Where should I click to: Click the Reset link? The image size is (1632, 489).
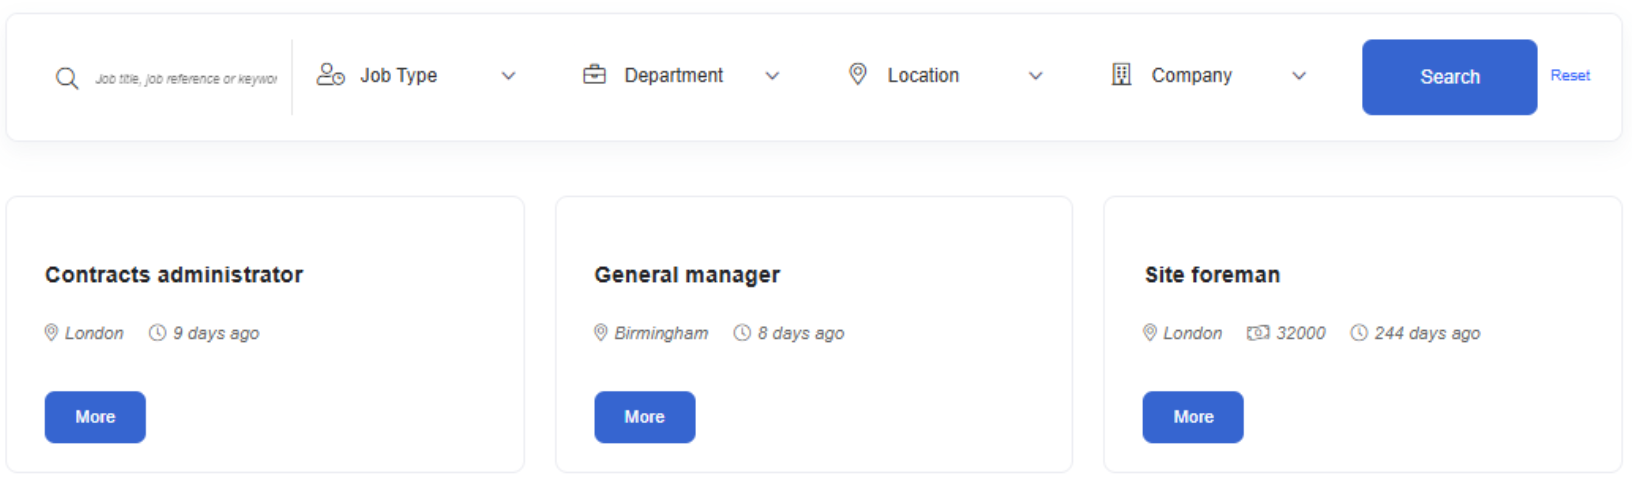(x=1569, y=76)
